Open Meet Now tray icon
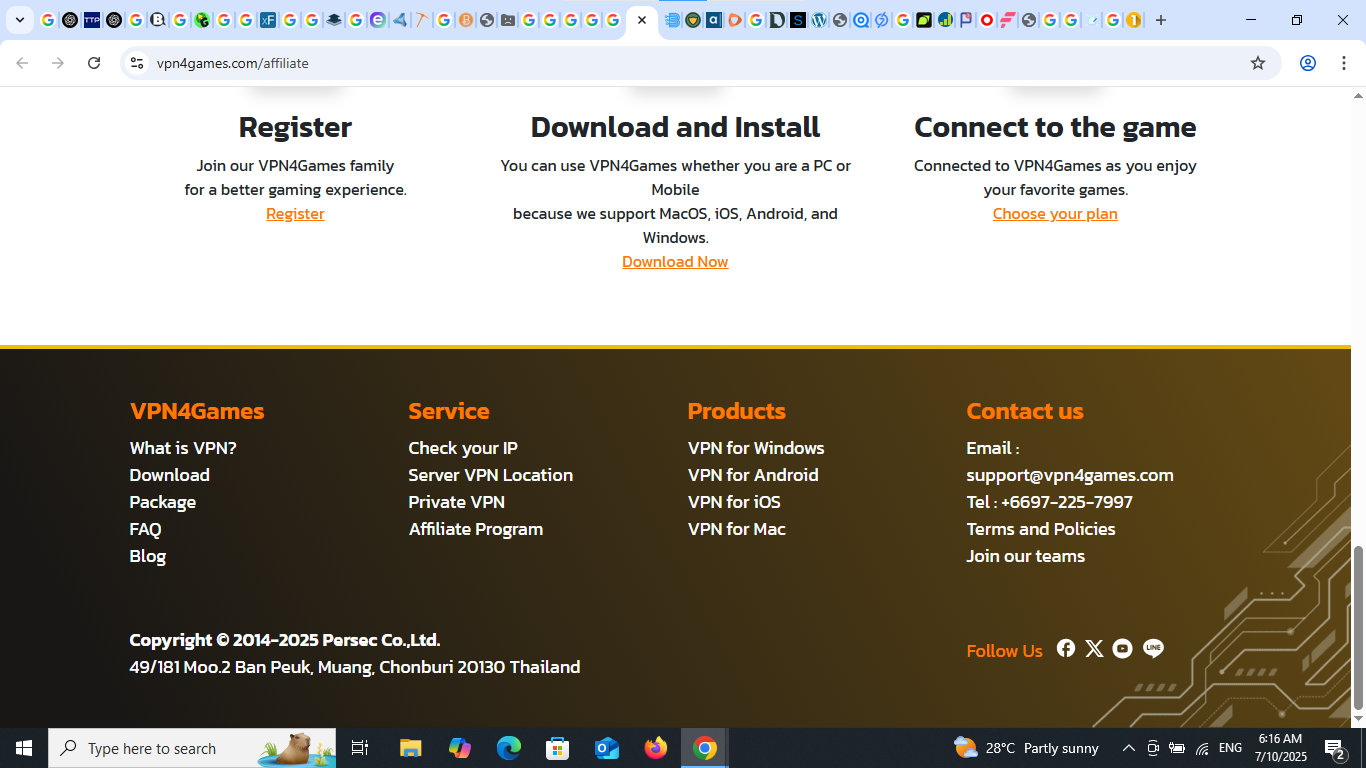Viewport: 1366px width, 768px height. (x=1153, y=748)
